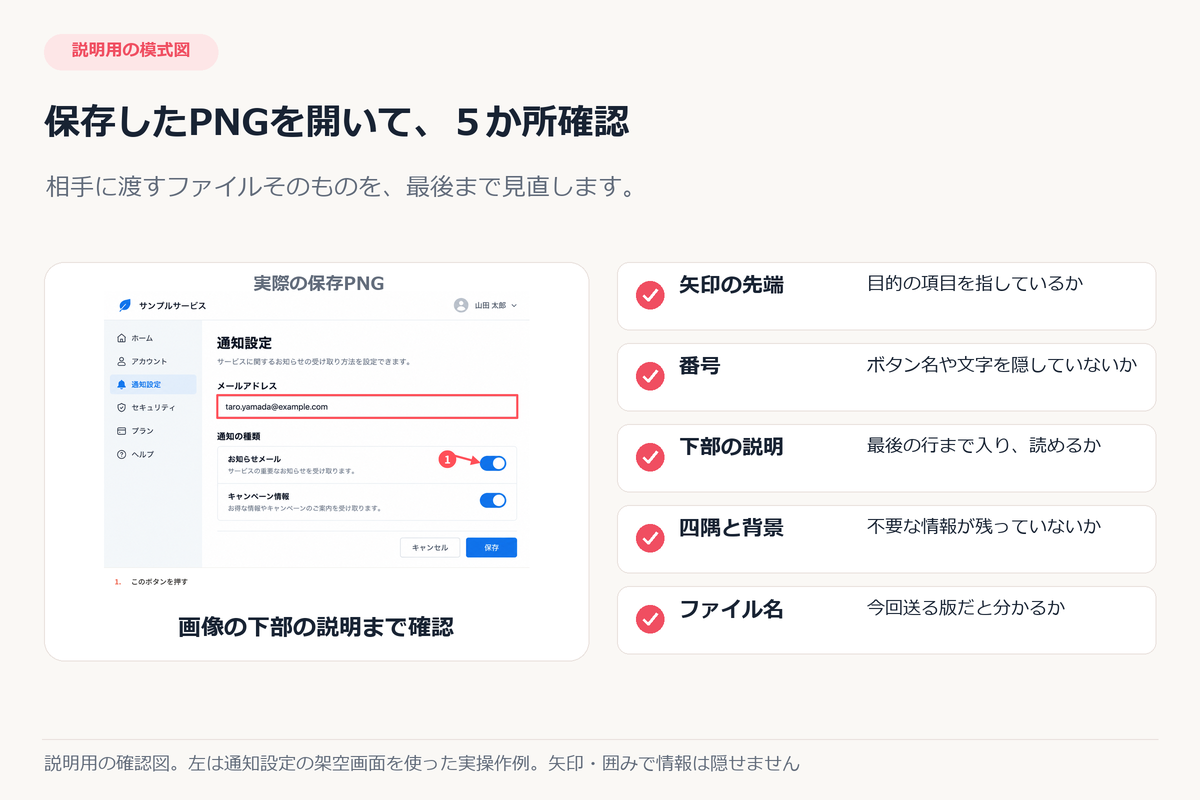Click the 実際の保存PNG caption
This screenshot has height=800, width=1200.
318,283
